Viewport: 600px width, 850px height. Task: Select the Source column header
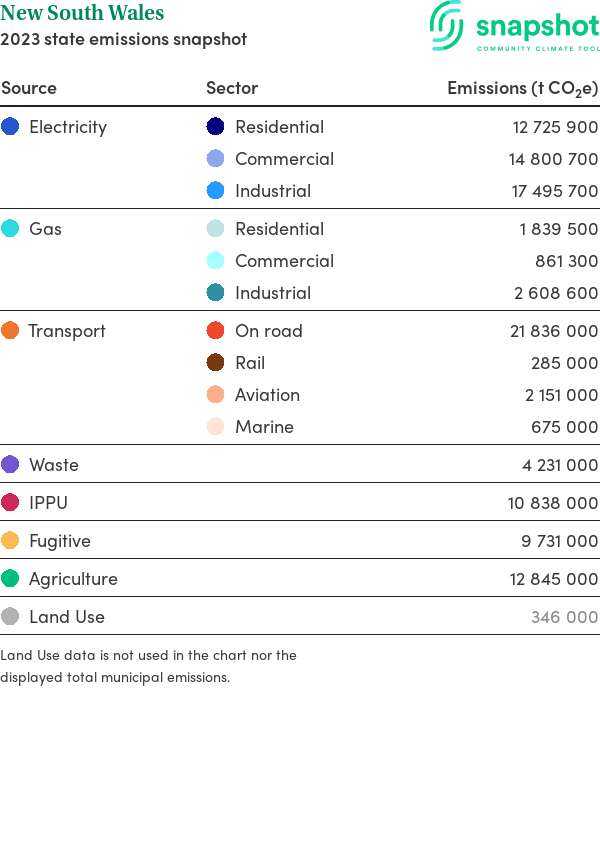(29, 88)
